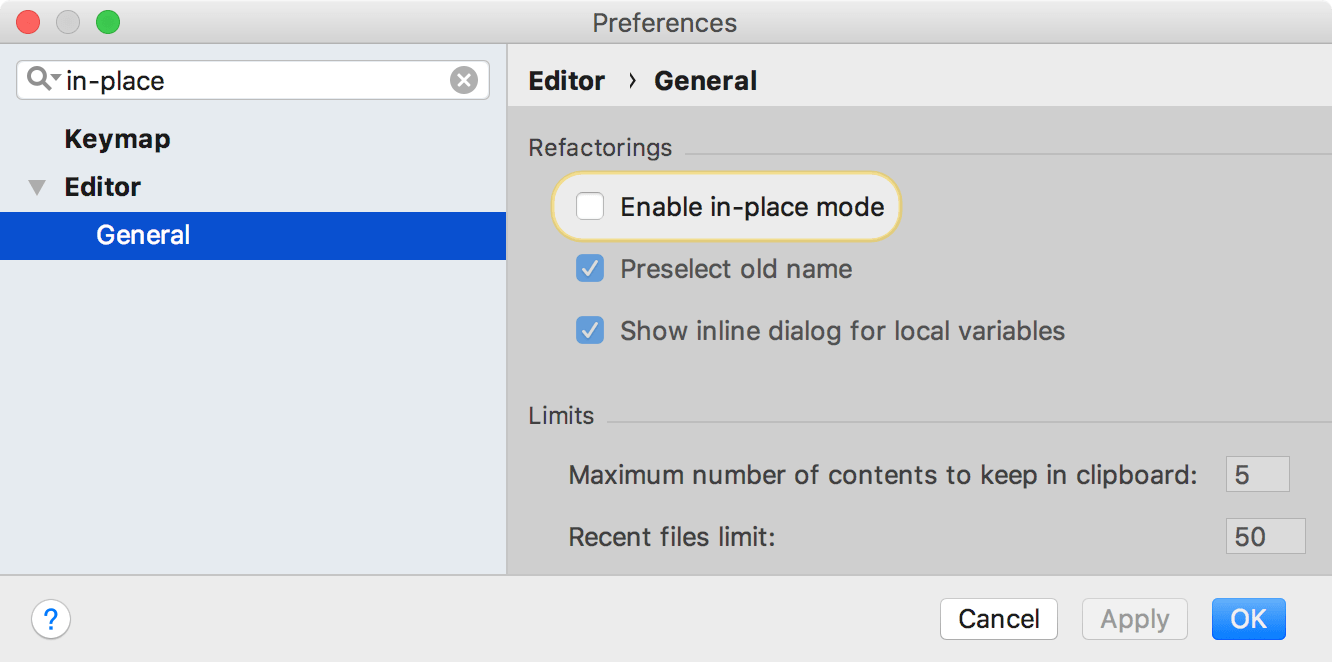Enable in-place mode
This screenshot has width=1332, height=662.
(x=589, y=206)
